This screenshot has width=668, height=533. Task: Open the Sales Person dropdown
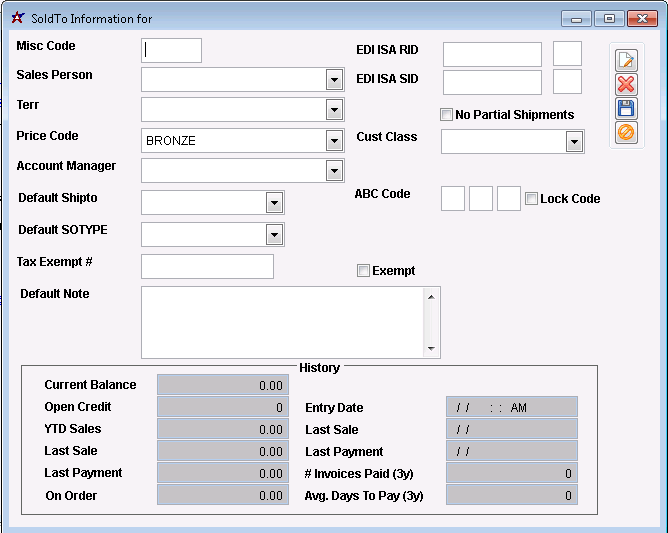[334, 80]
